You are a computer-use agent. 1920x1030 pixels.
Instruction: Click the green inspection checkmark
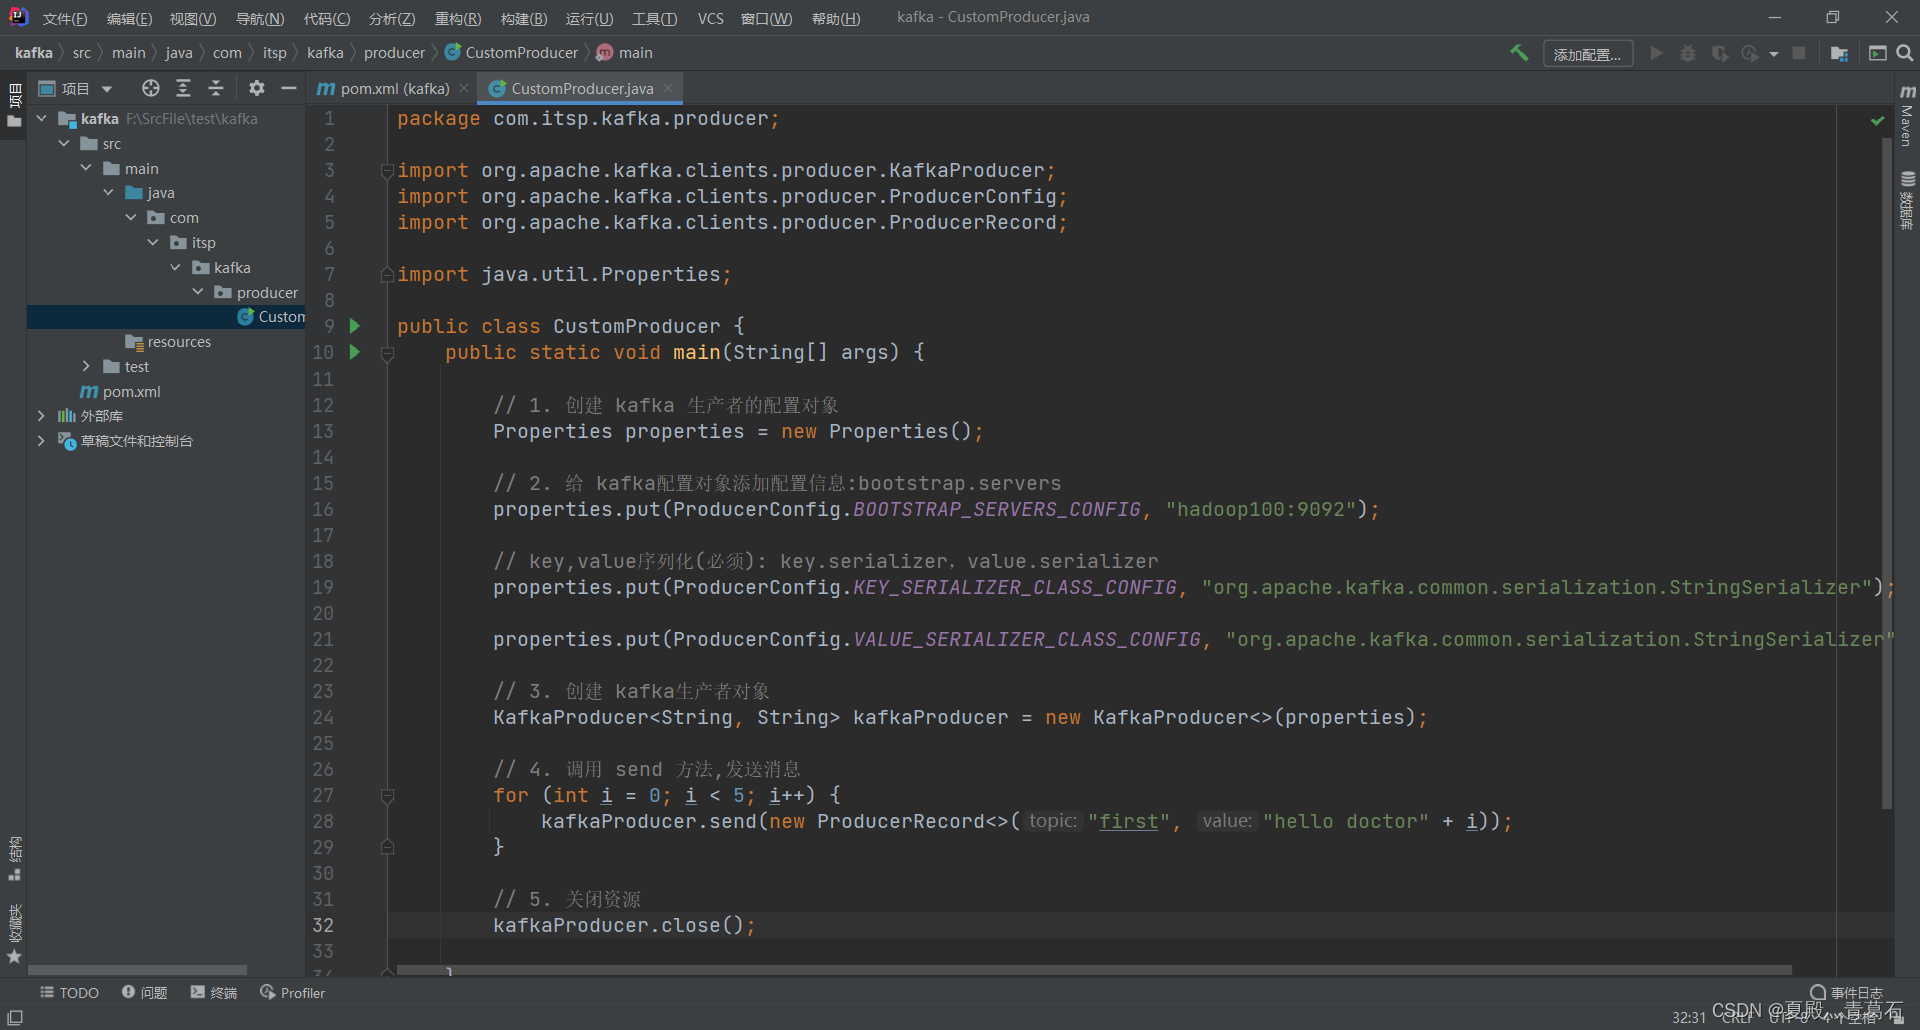[x=1877, y=120]
